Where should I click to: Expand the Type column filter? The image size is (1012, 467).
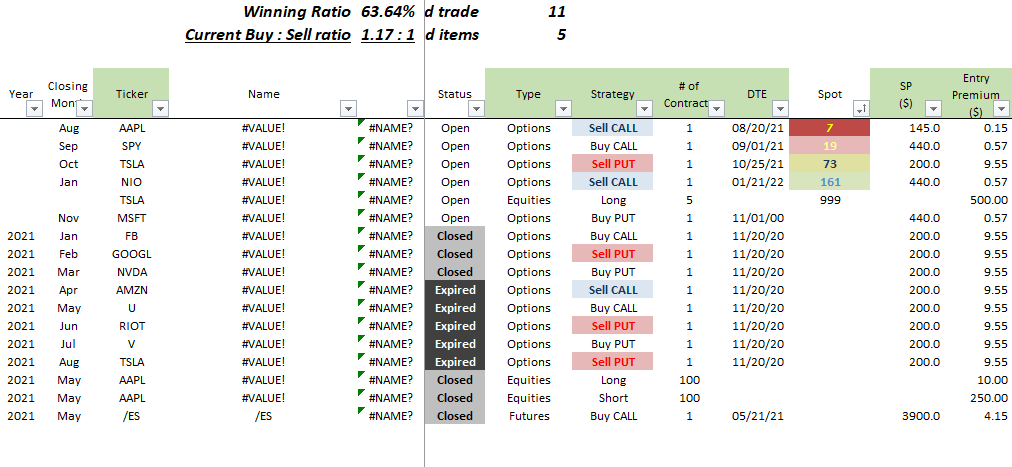pos(561,108)
